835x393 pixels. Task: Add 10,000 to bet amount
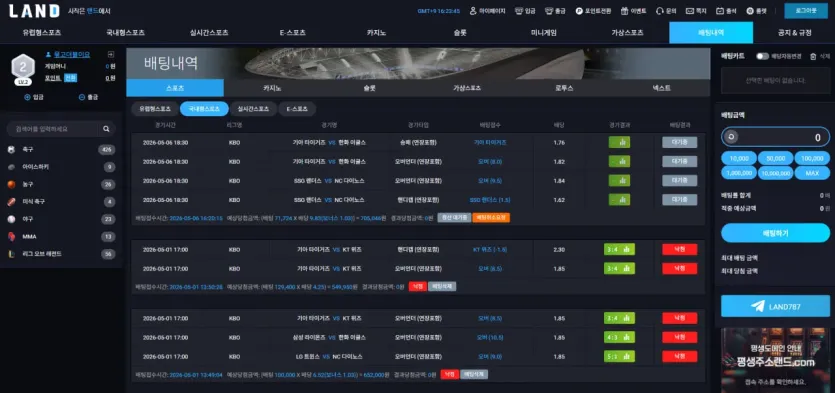coord(739,158)
